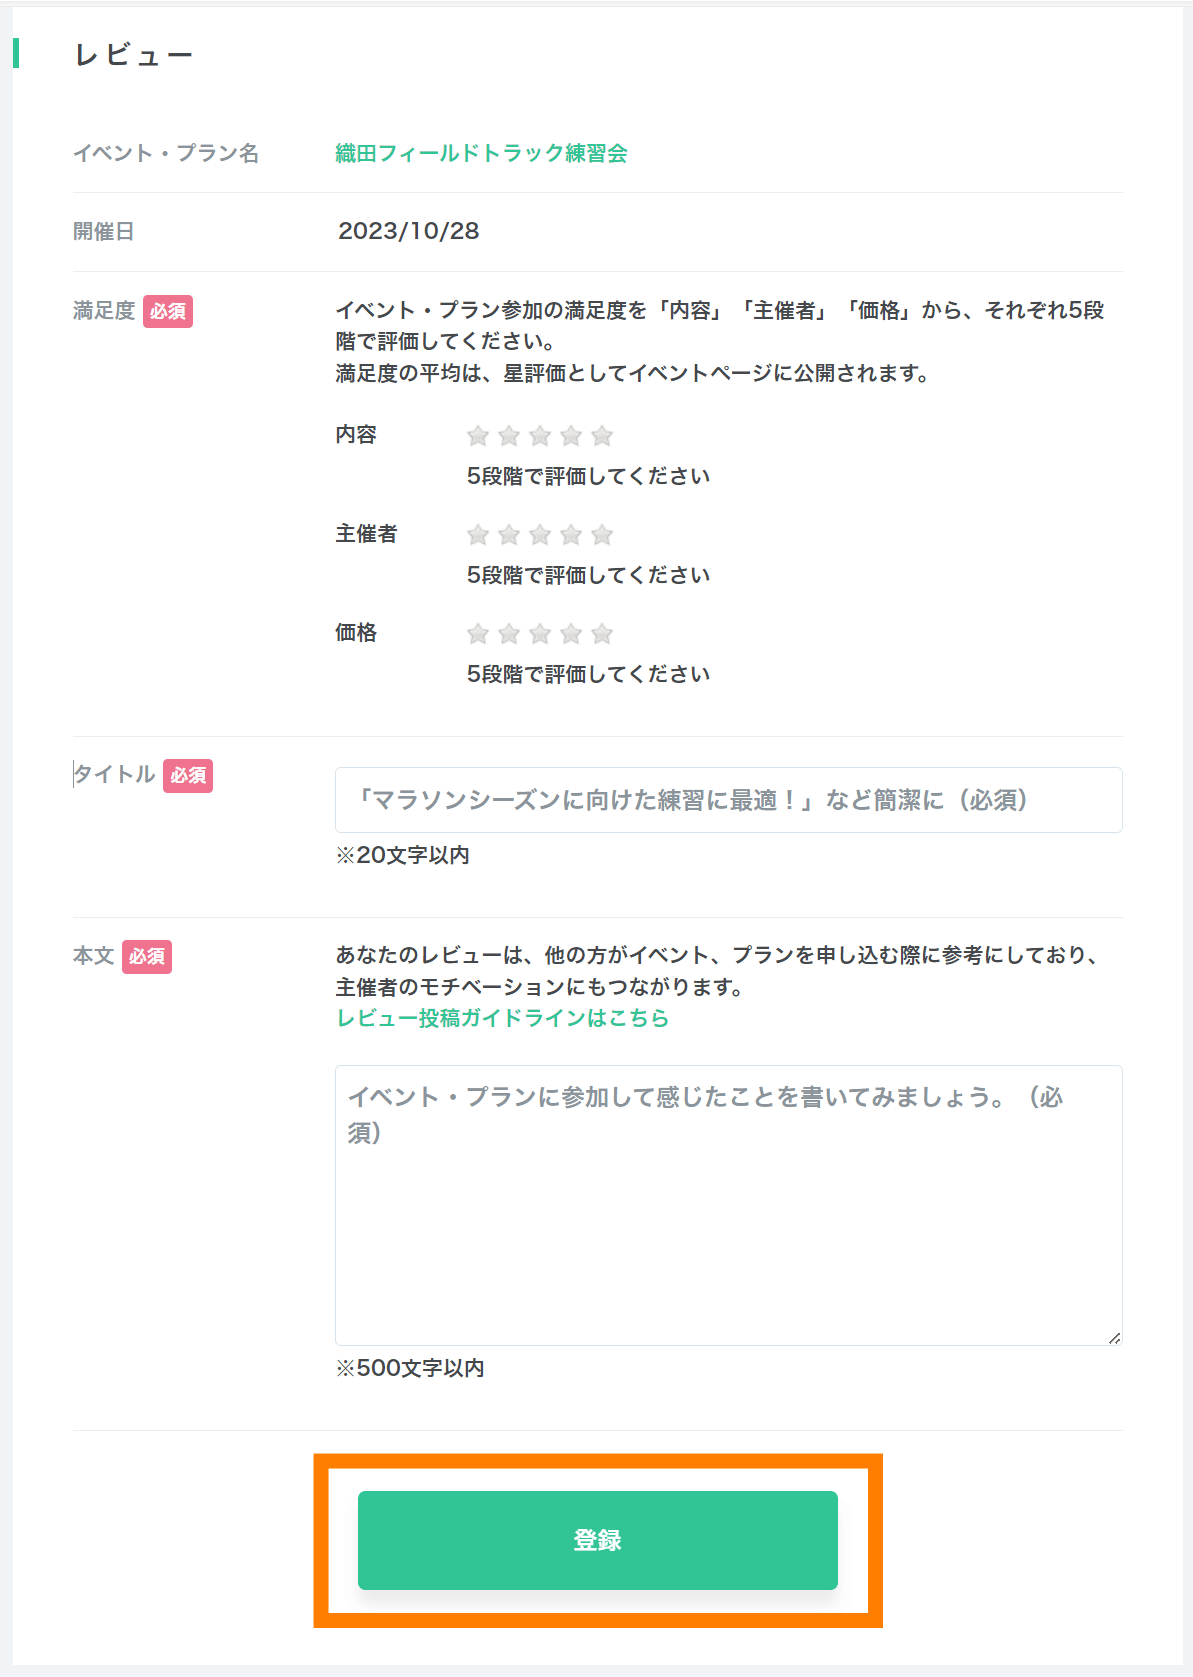Rate 価格 with the second star

tap(509, 634)
